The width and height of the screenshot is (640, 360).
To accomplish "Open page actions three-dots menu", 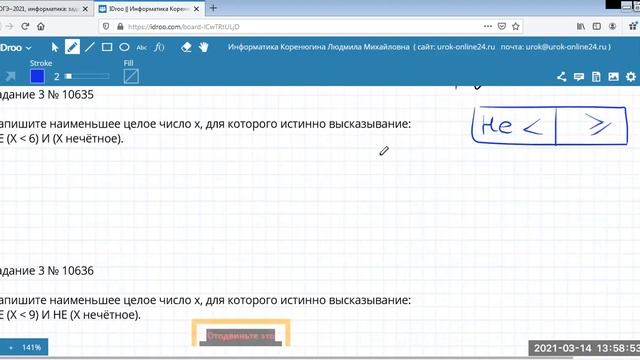I will point(487,26).
